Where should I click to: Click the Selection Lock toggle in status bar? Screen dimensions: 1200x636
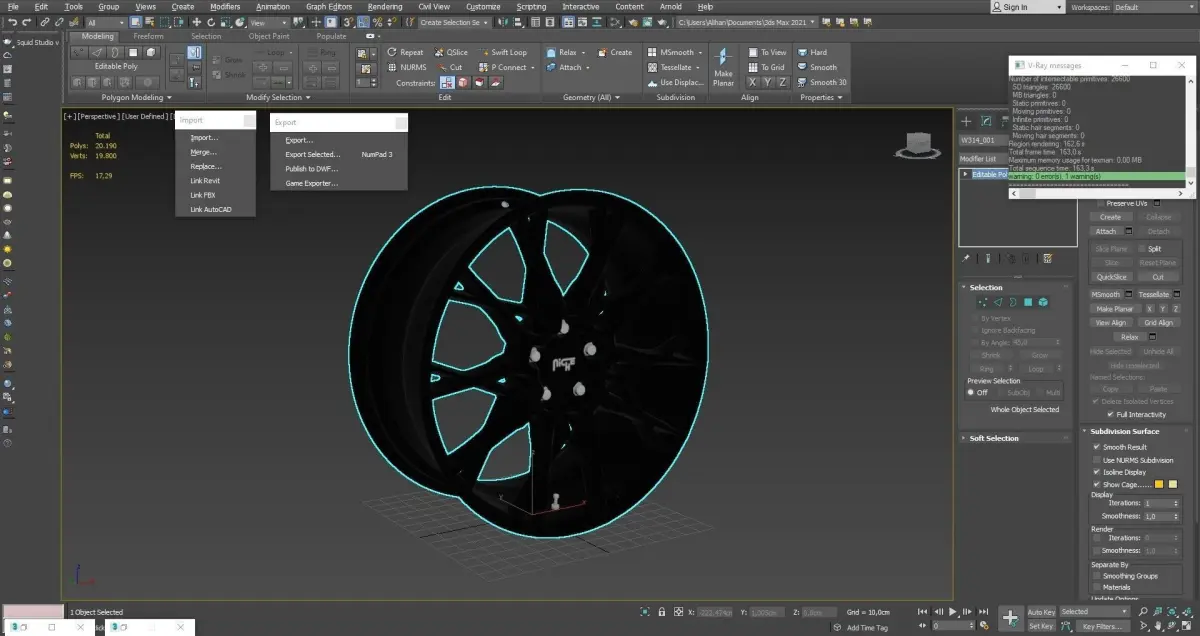(x=661, y=611)
